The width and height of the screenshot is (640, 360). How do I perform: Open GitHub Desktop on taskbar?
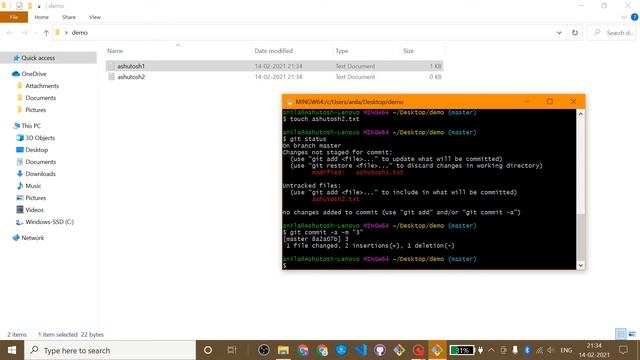click(380, 350)
